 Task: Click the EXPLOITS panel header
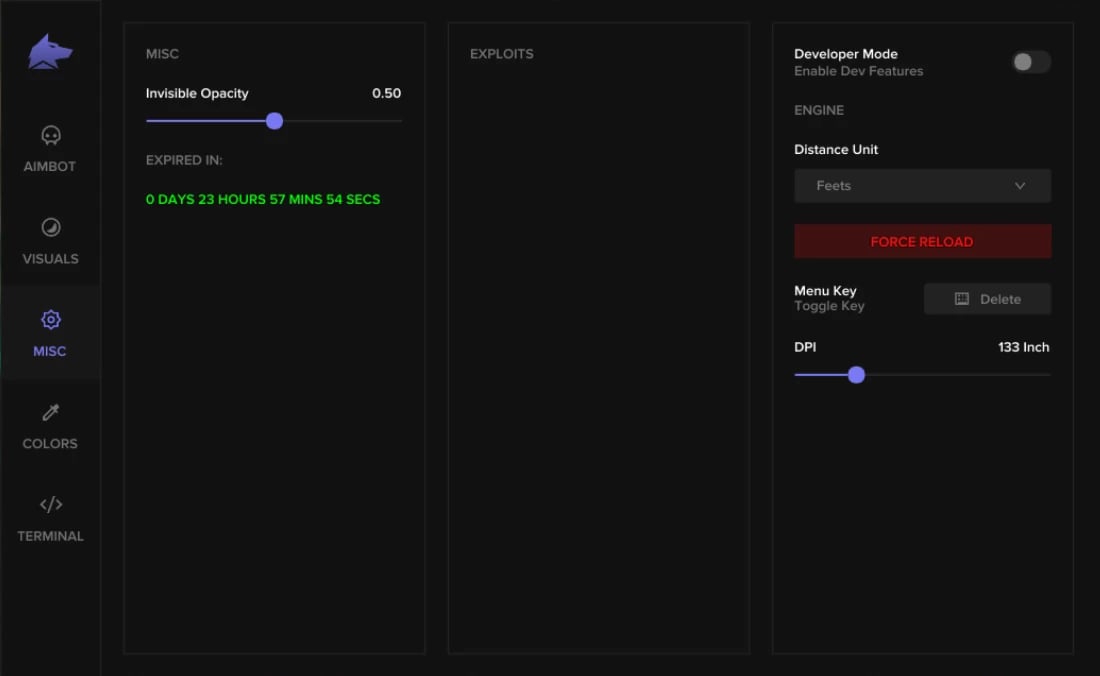tap(502, 54)
